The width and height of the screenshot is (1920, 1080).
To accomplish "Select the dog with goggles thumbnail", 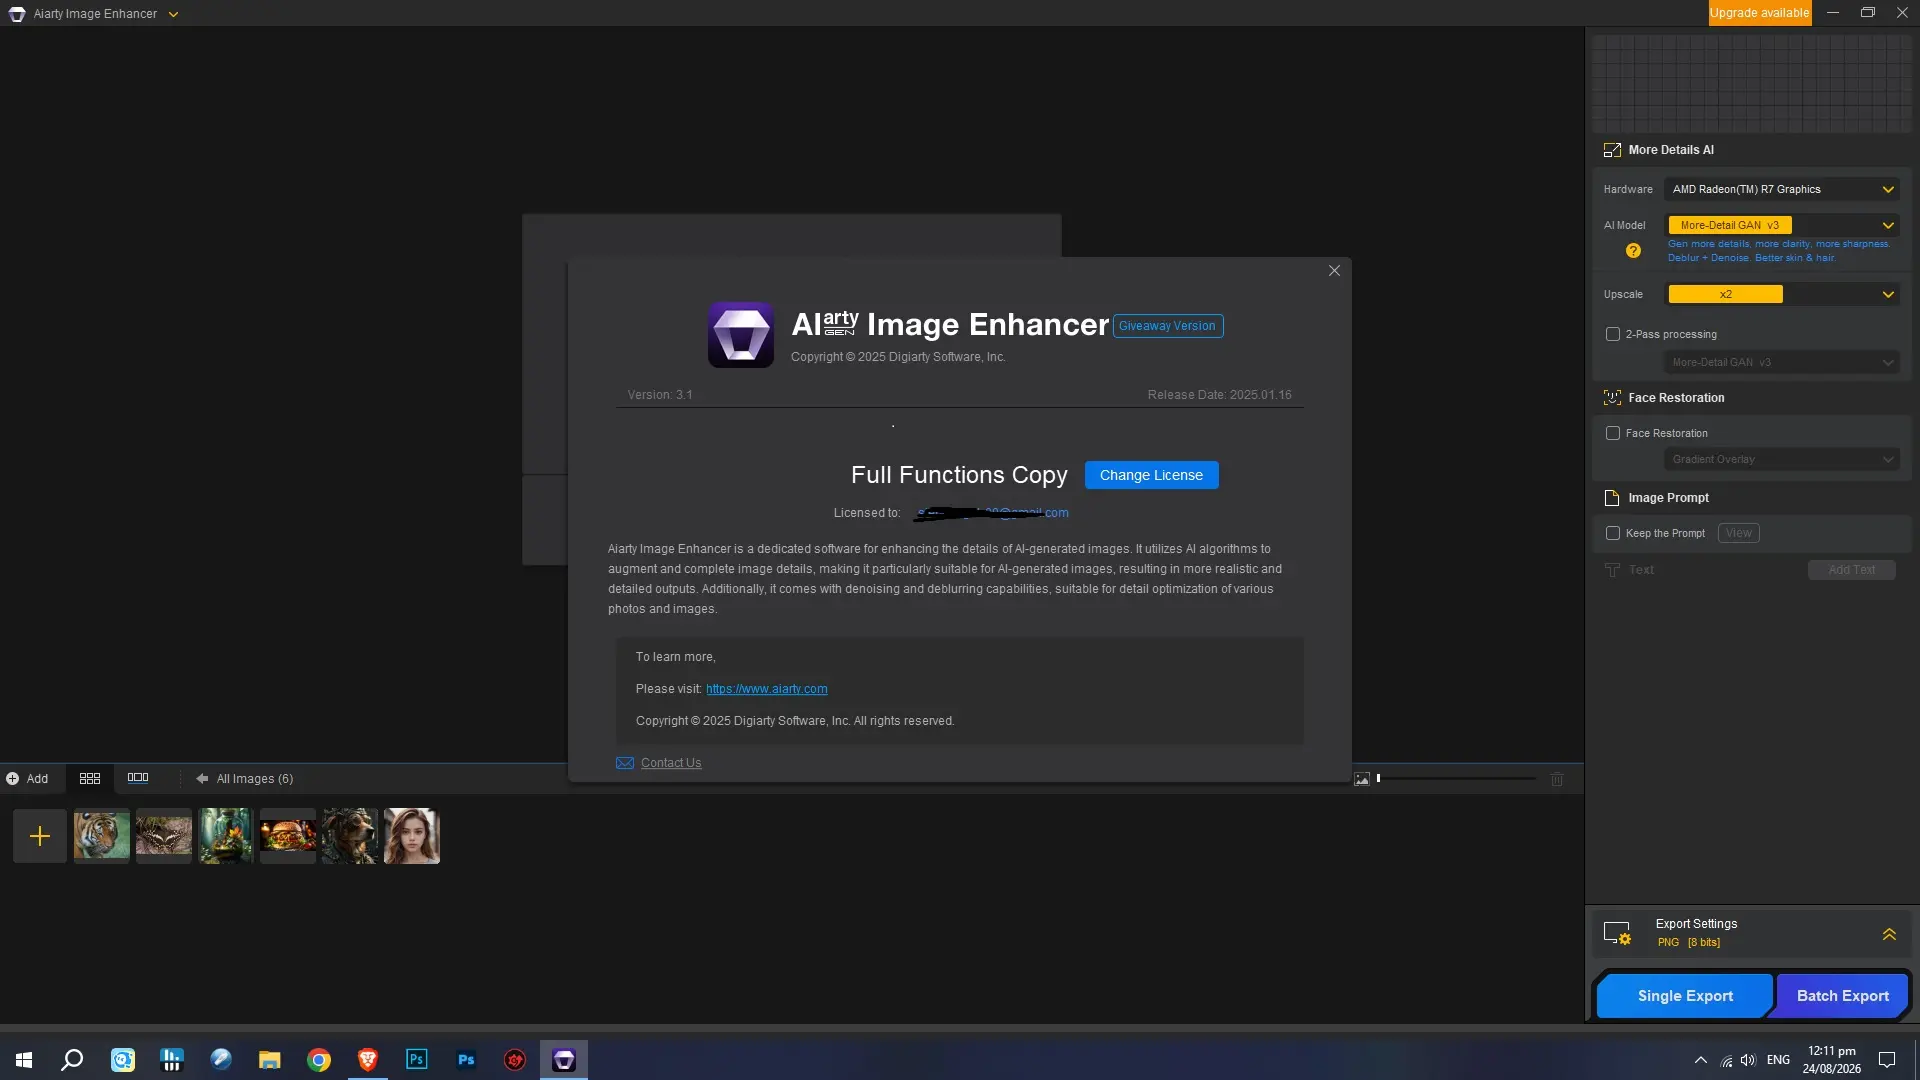I will (350, 836).
